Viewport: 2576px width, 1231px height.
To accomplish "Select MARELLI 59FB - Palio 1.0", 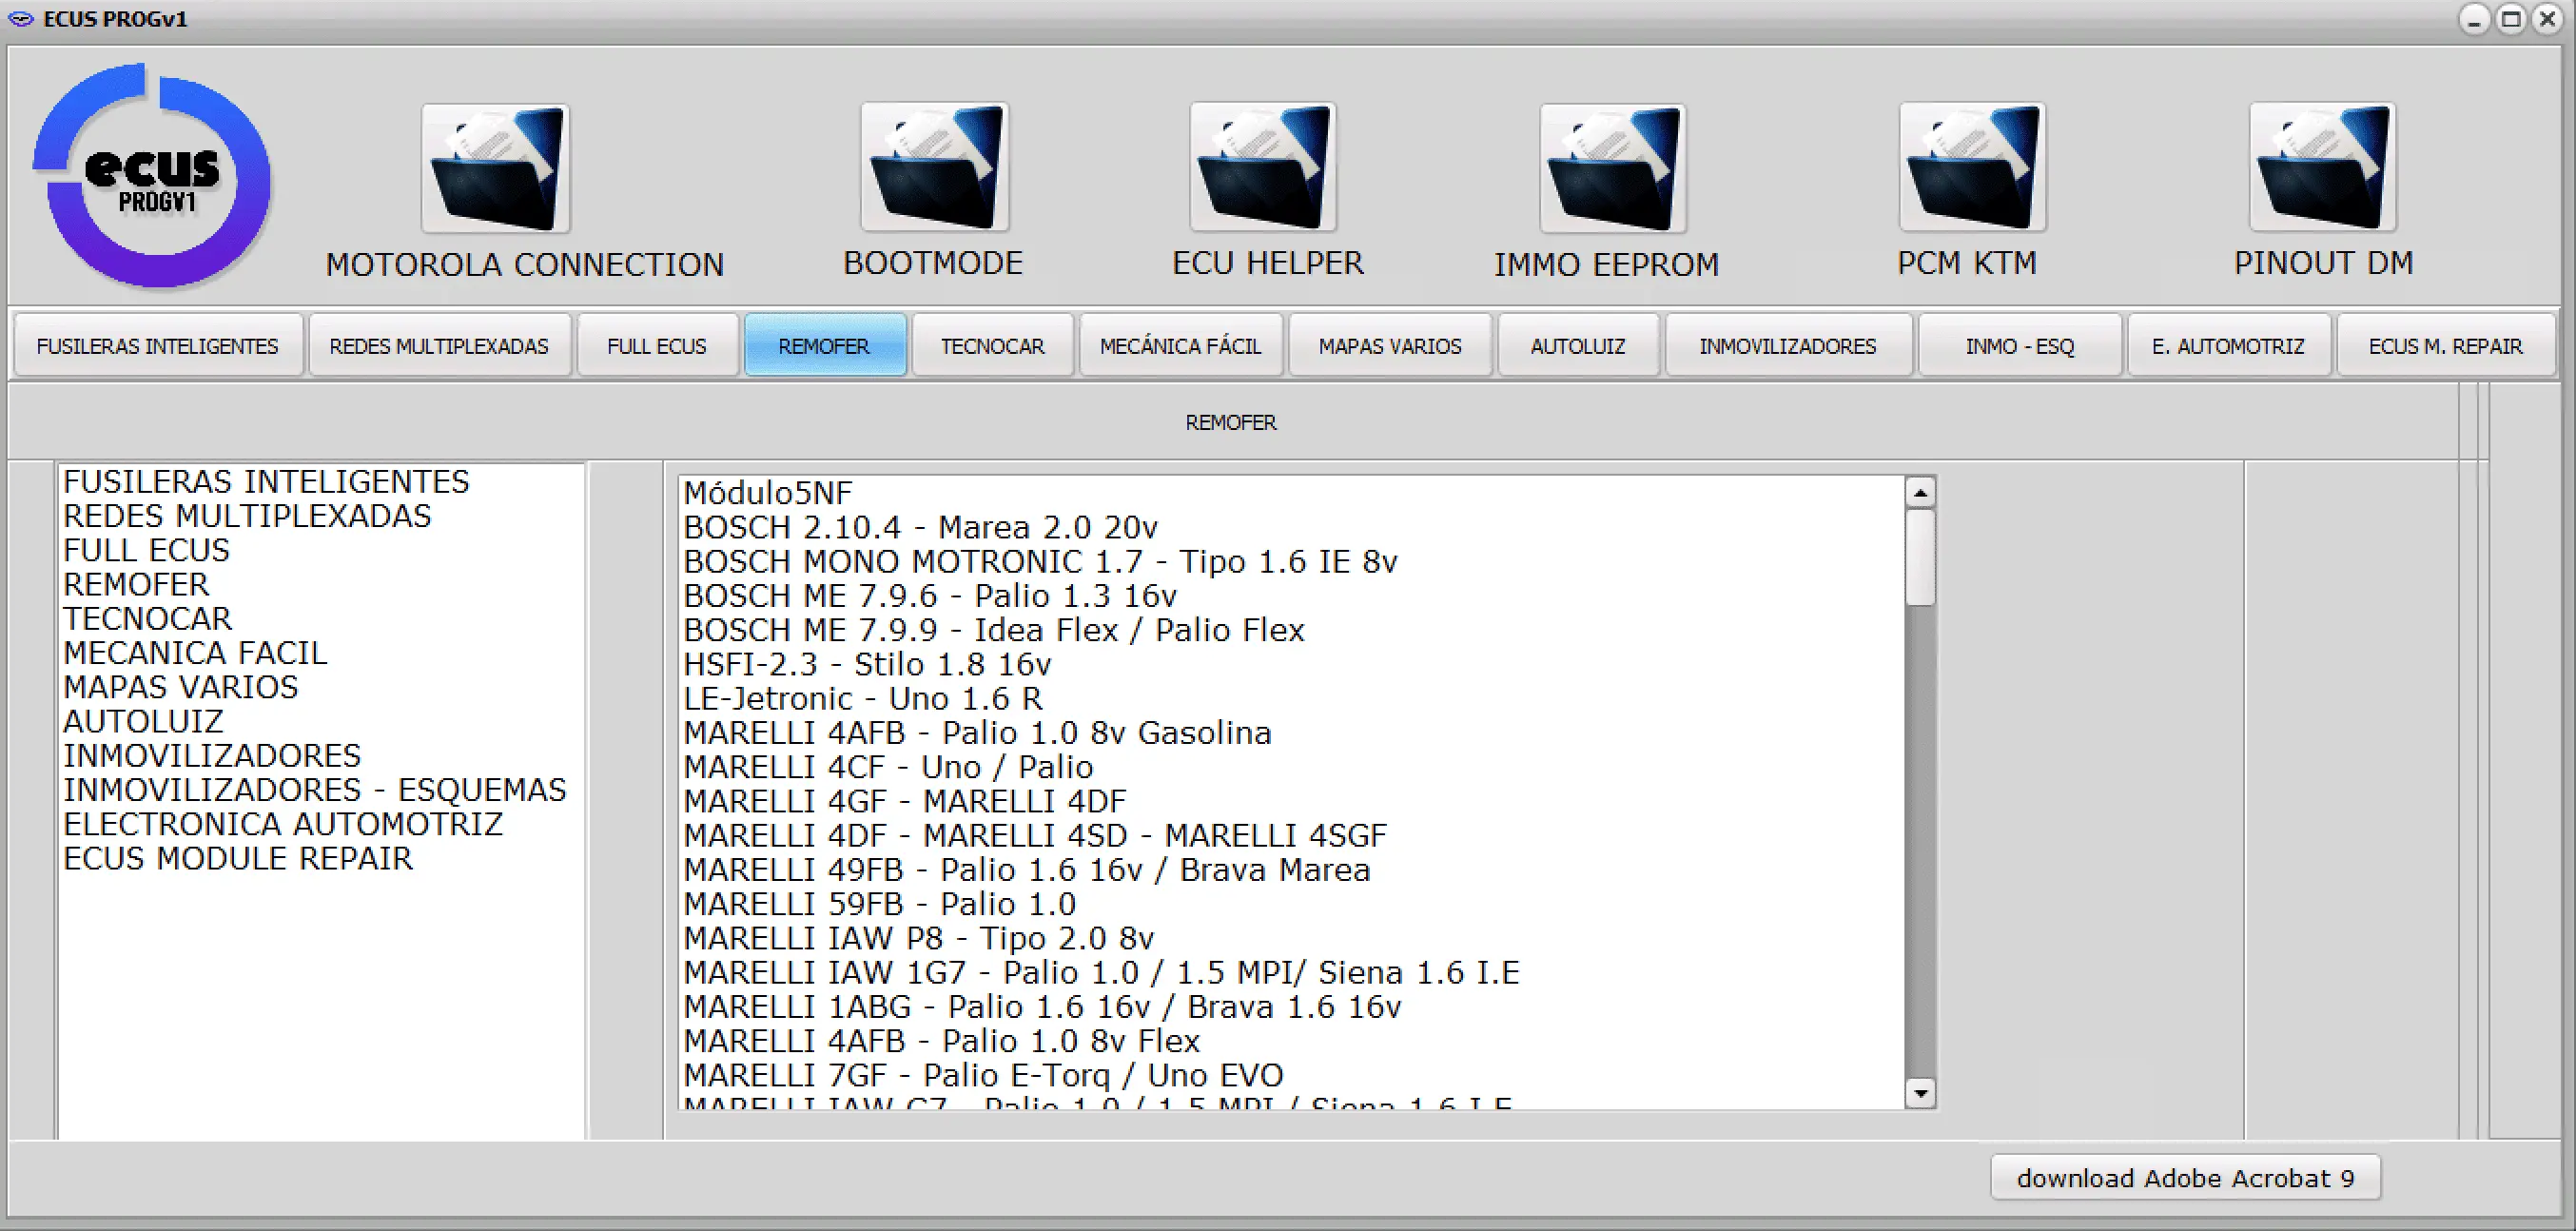I will pyautogui.click(x=879, y=904).
